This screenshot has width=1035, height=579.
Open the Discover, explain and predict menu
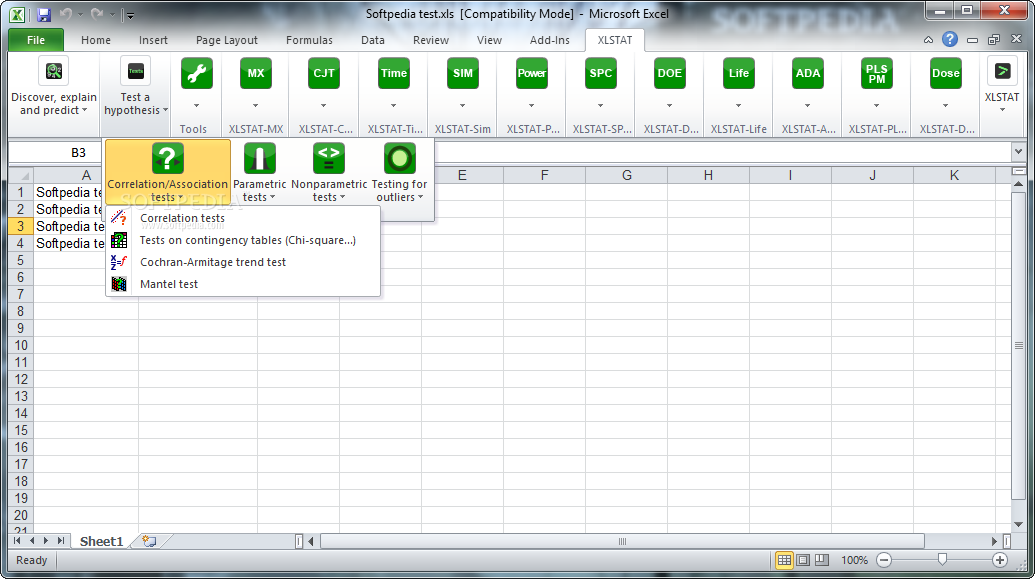54,86
